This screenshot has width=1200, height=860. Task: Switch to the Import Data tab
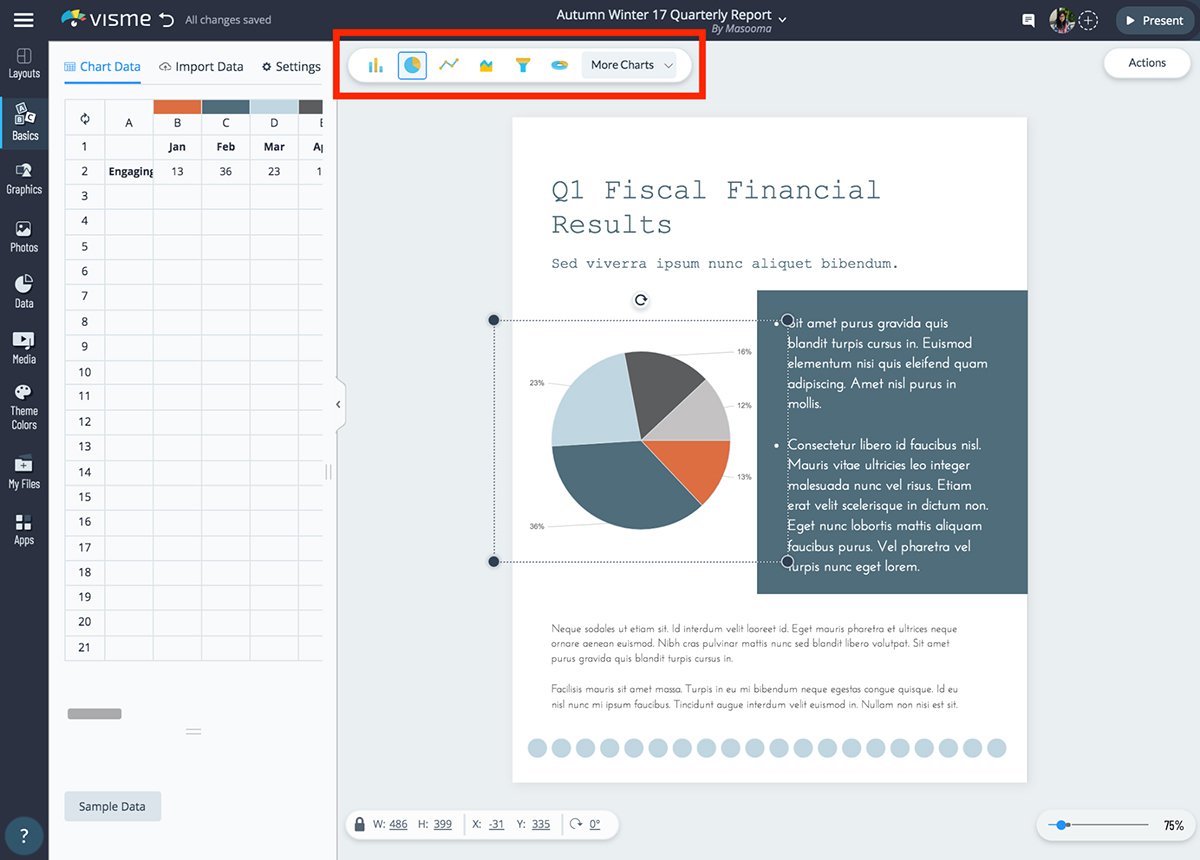[201, 67]
